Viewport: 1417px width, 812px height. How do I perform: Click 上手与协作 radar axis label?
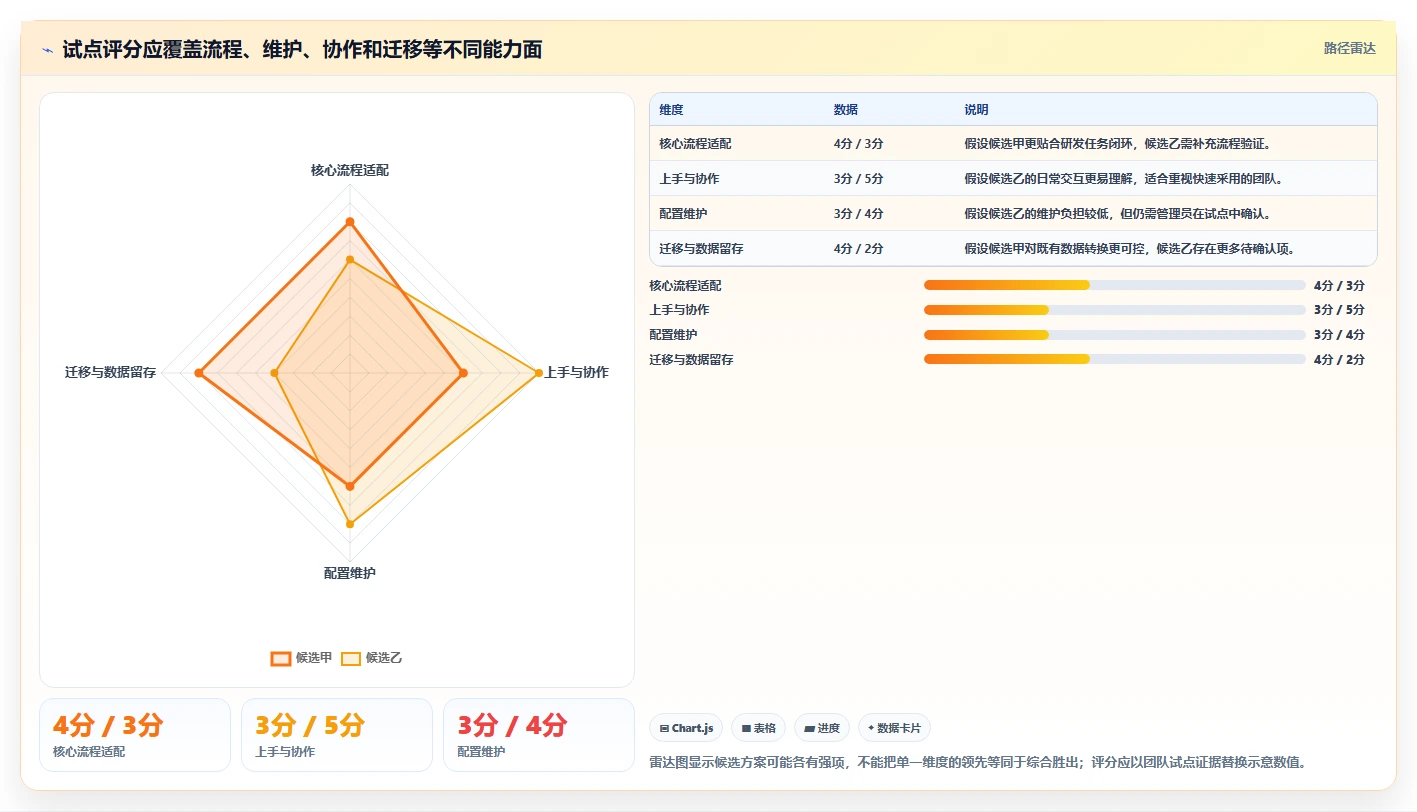point(576,372)
